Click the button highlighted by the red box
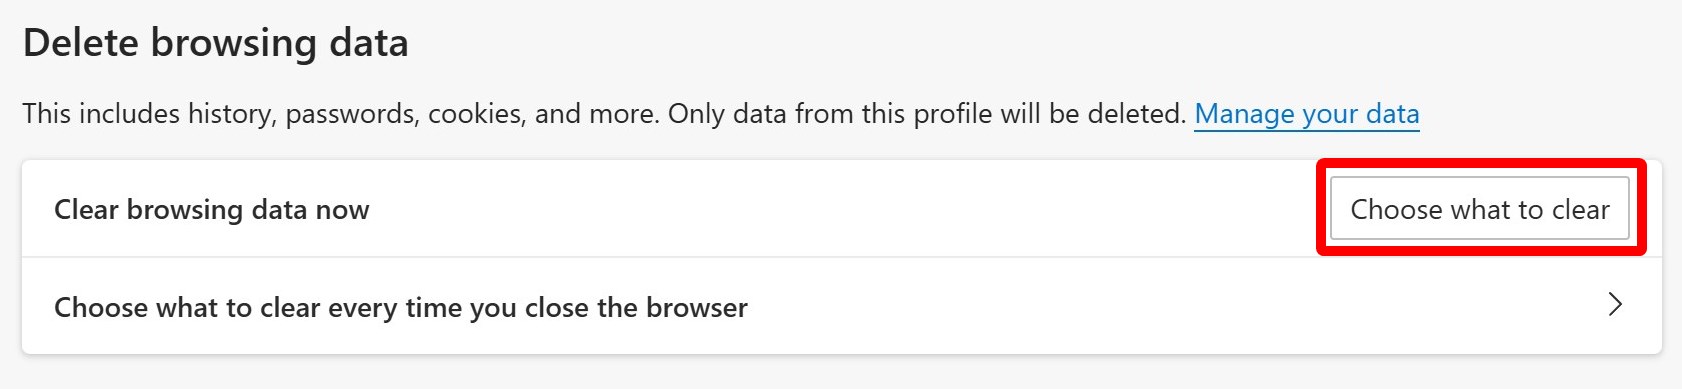This screenshot has width=1682, height=389. point(1479,209)
